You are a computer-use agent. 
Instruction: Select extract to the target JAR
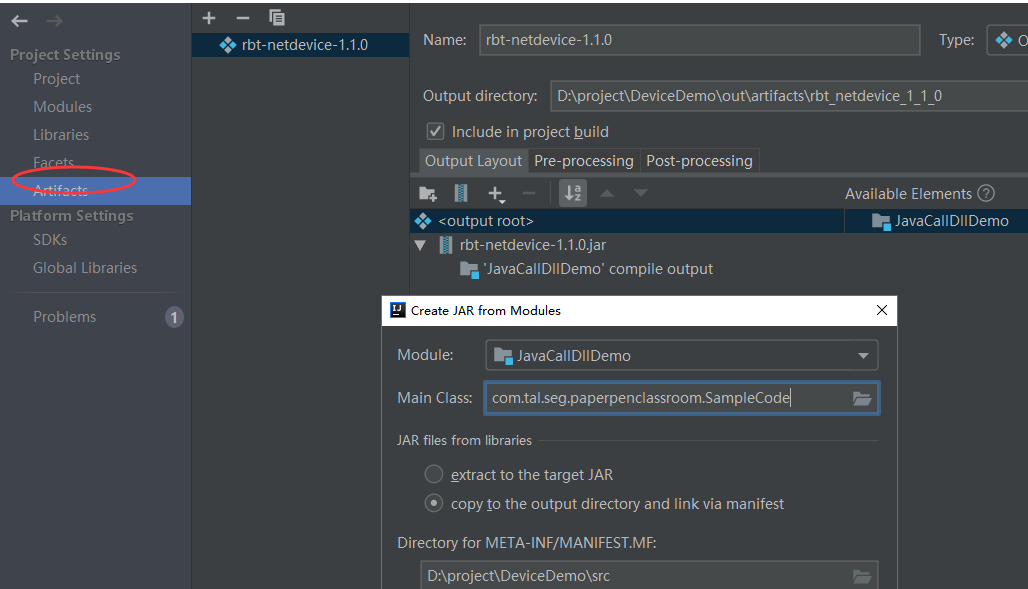(433, 474)
